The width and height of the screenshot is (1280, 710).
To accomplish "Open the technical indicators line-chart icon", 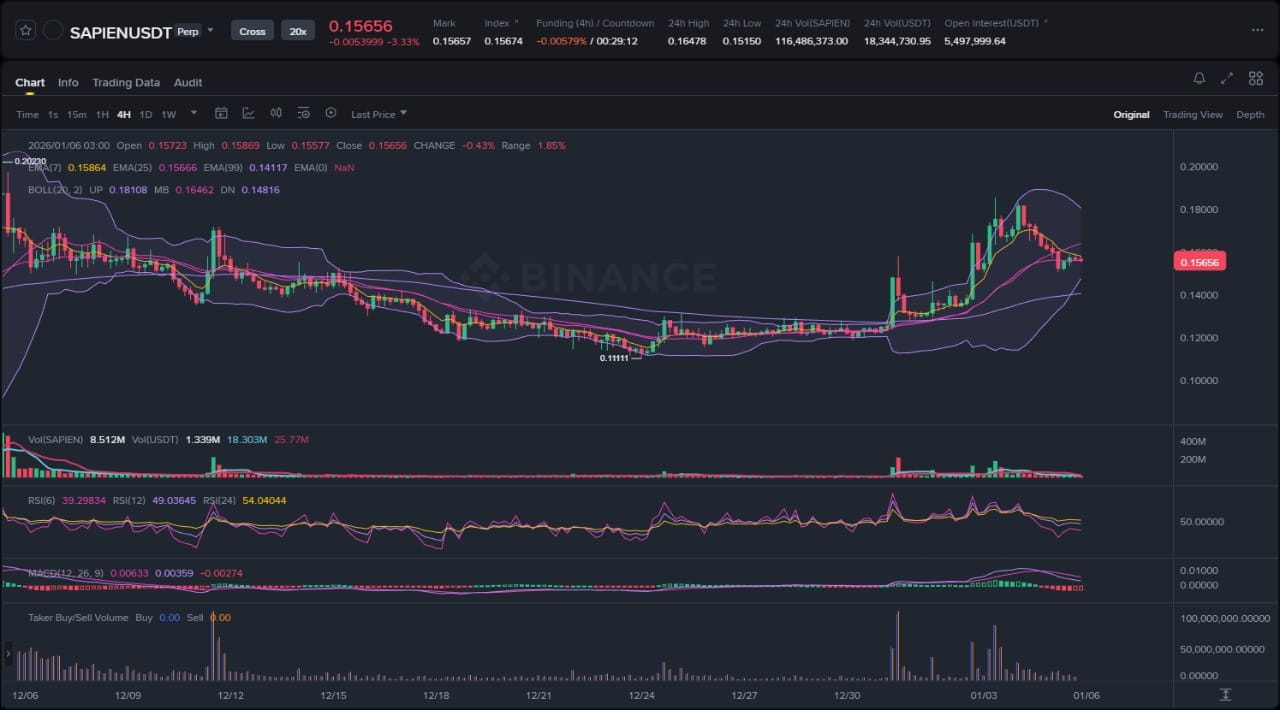I will tap(248, 114).
